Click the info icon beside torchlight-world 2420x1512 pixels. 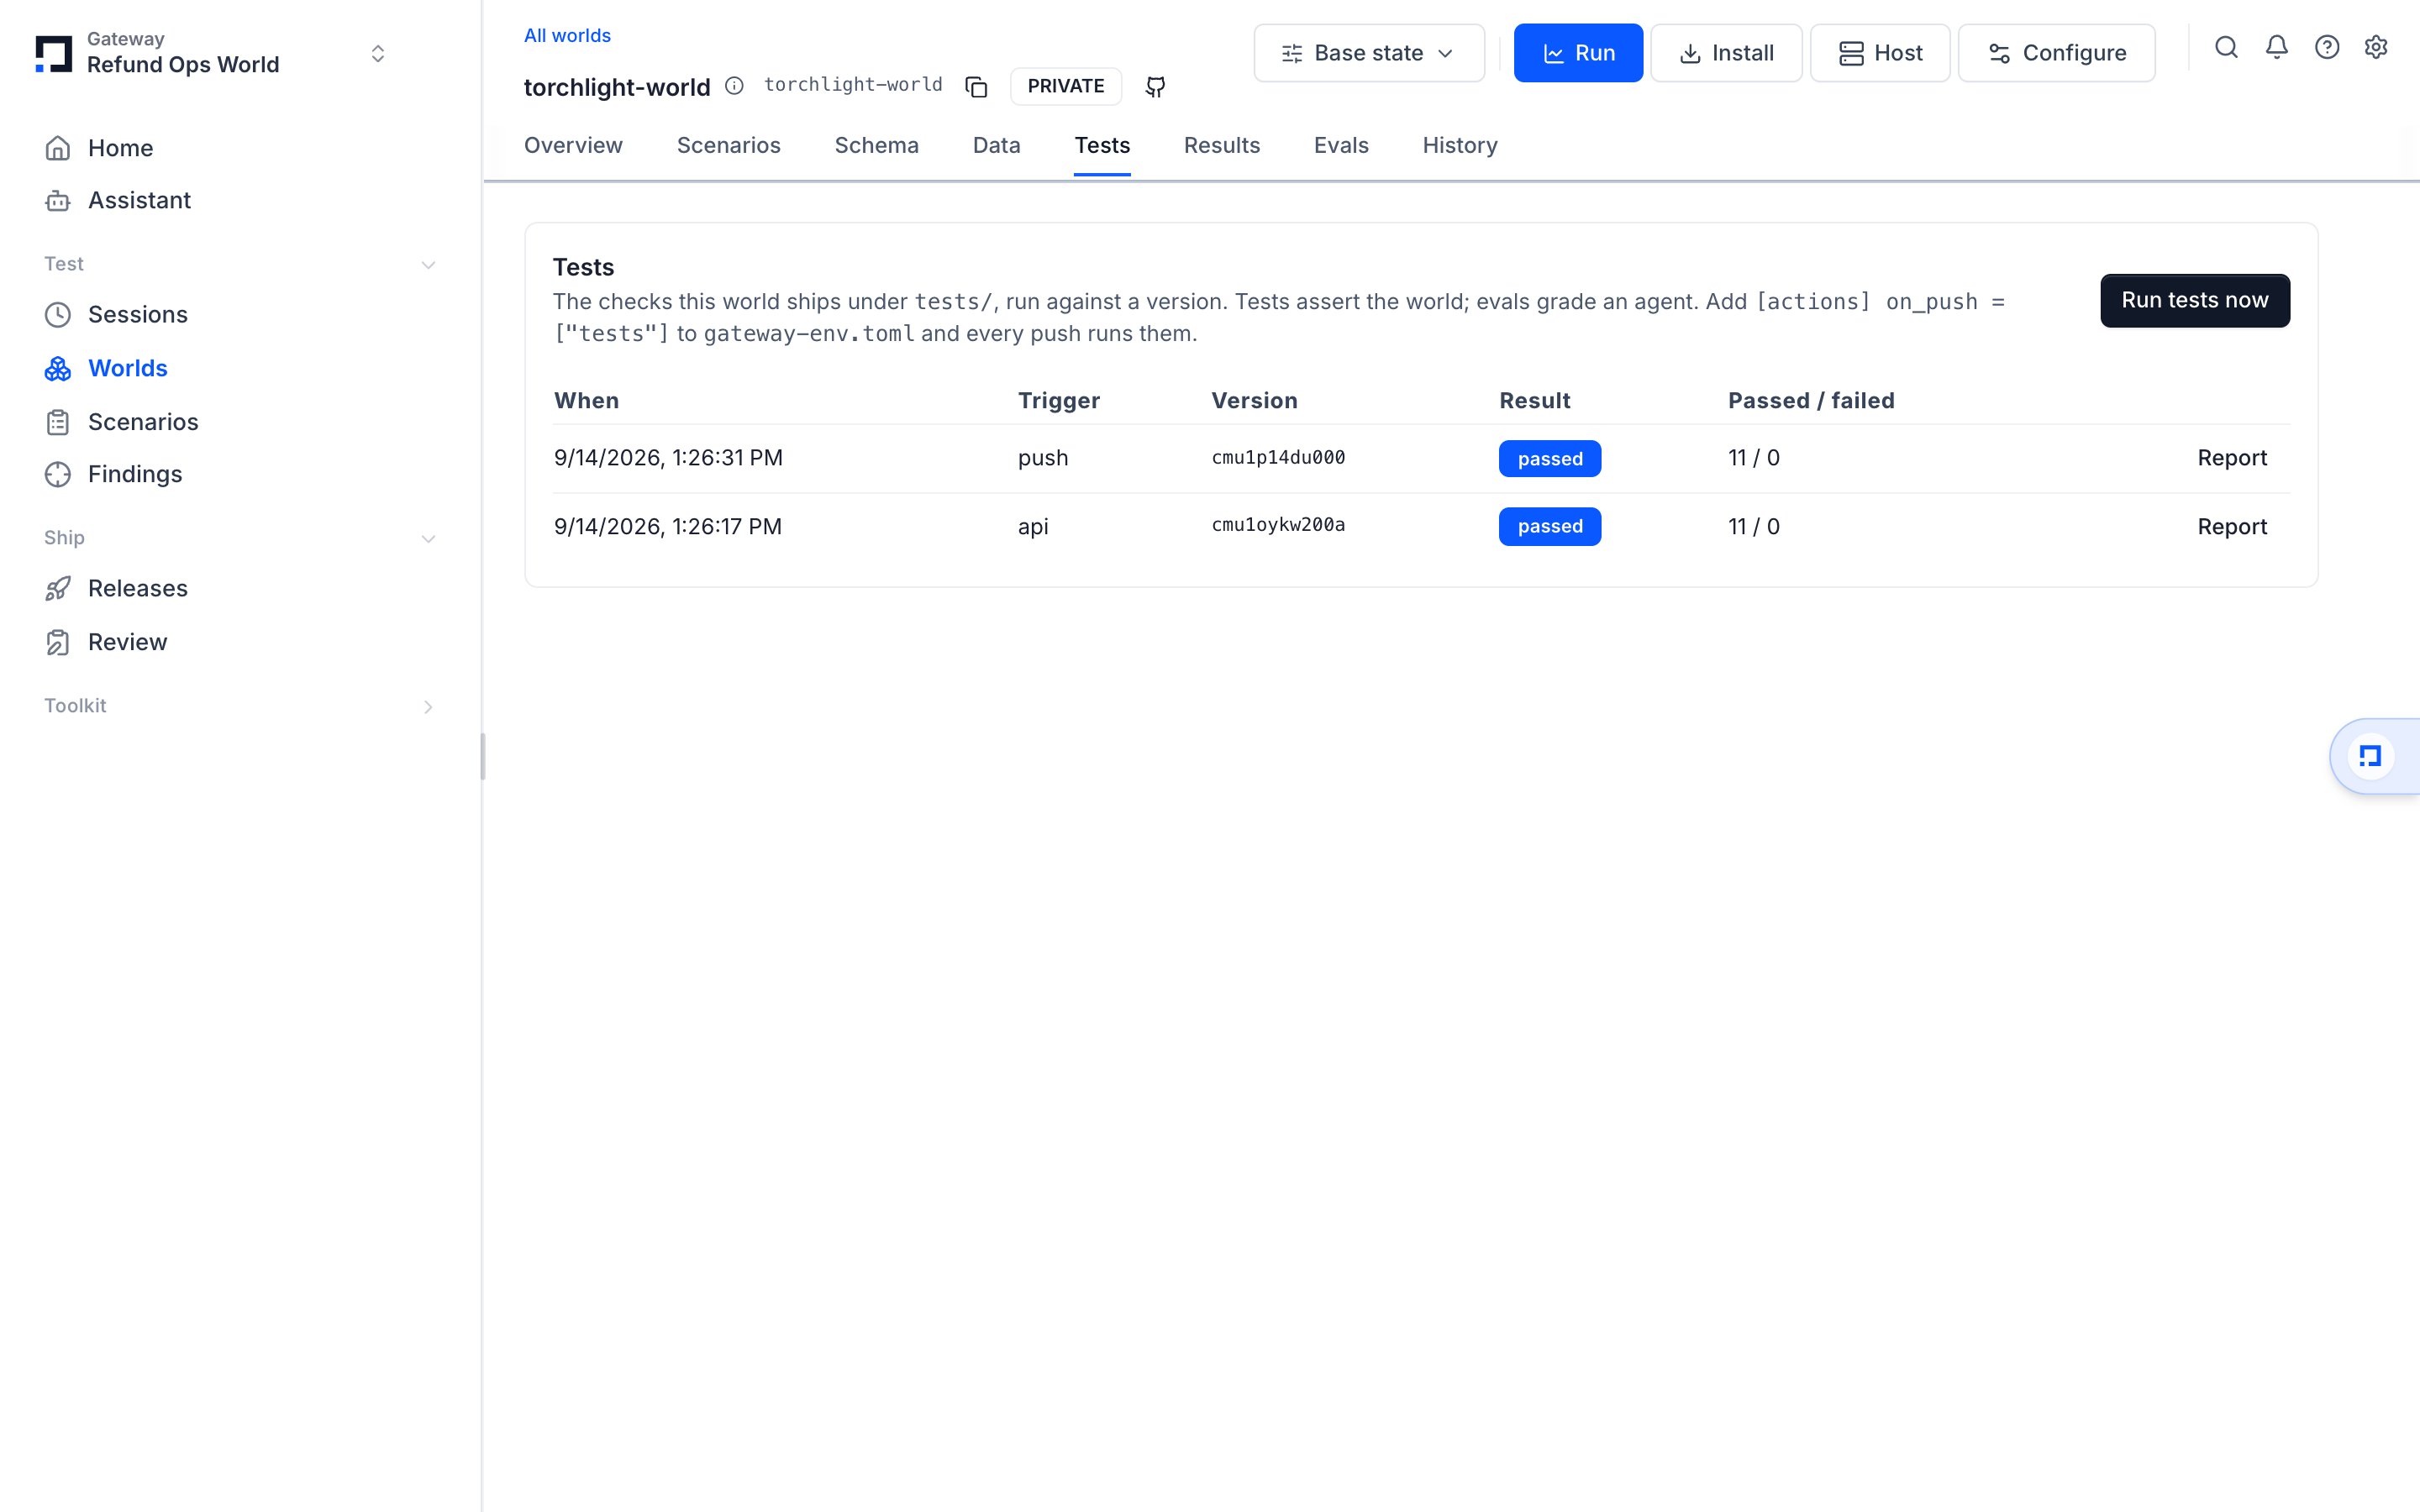tap(734, 86)
